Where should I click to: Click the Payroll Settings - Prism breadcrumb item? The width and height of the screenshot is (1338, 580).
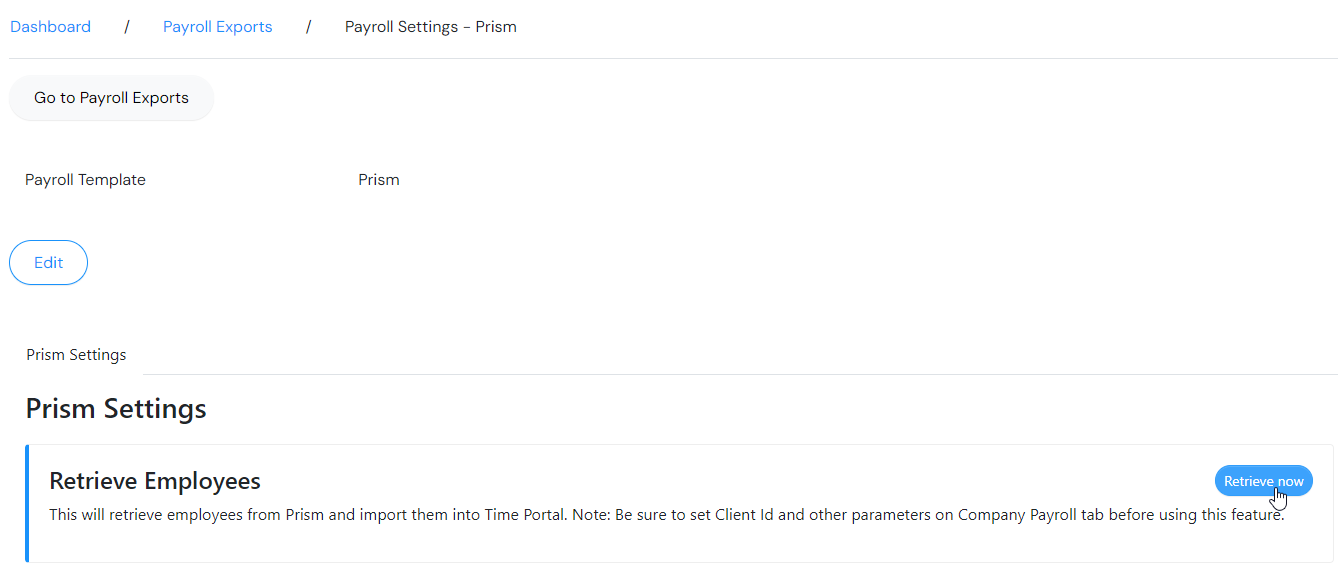pyautogui.click(x=430, y=26)
